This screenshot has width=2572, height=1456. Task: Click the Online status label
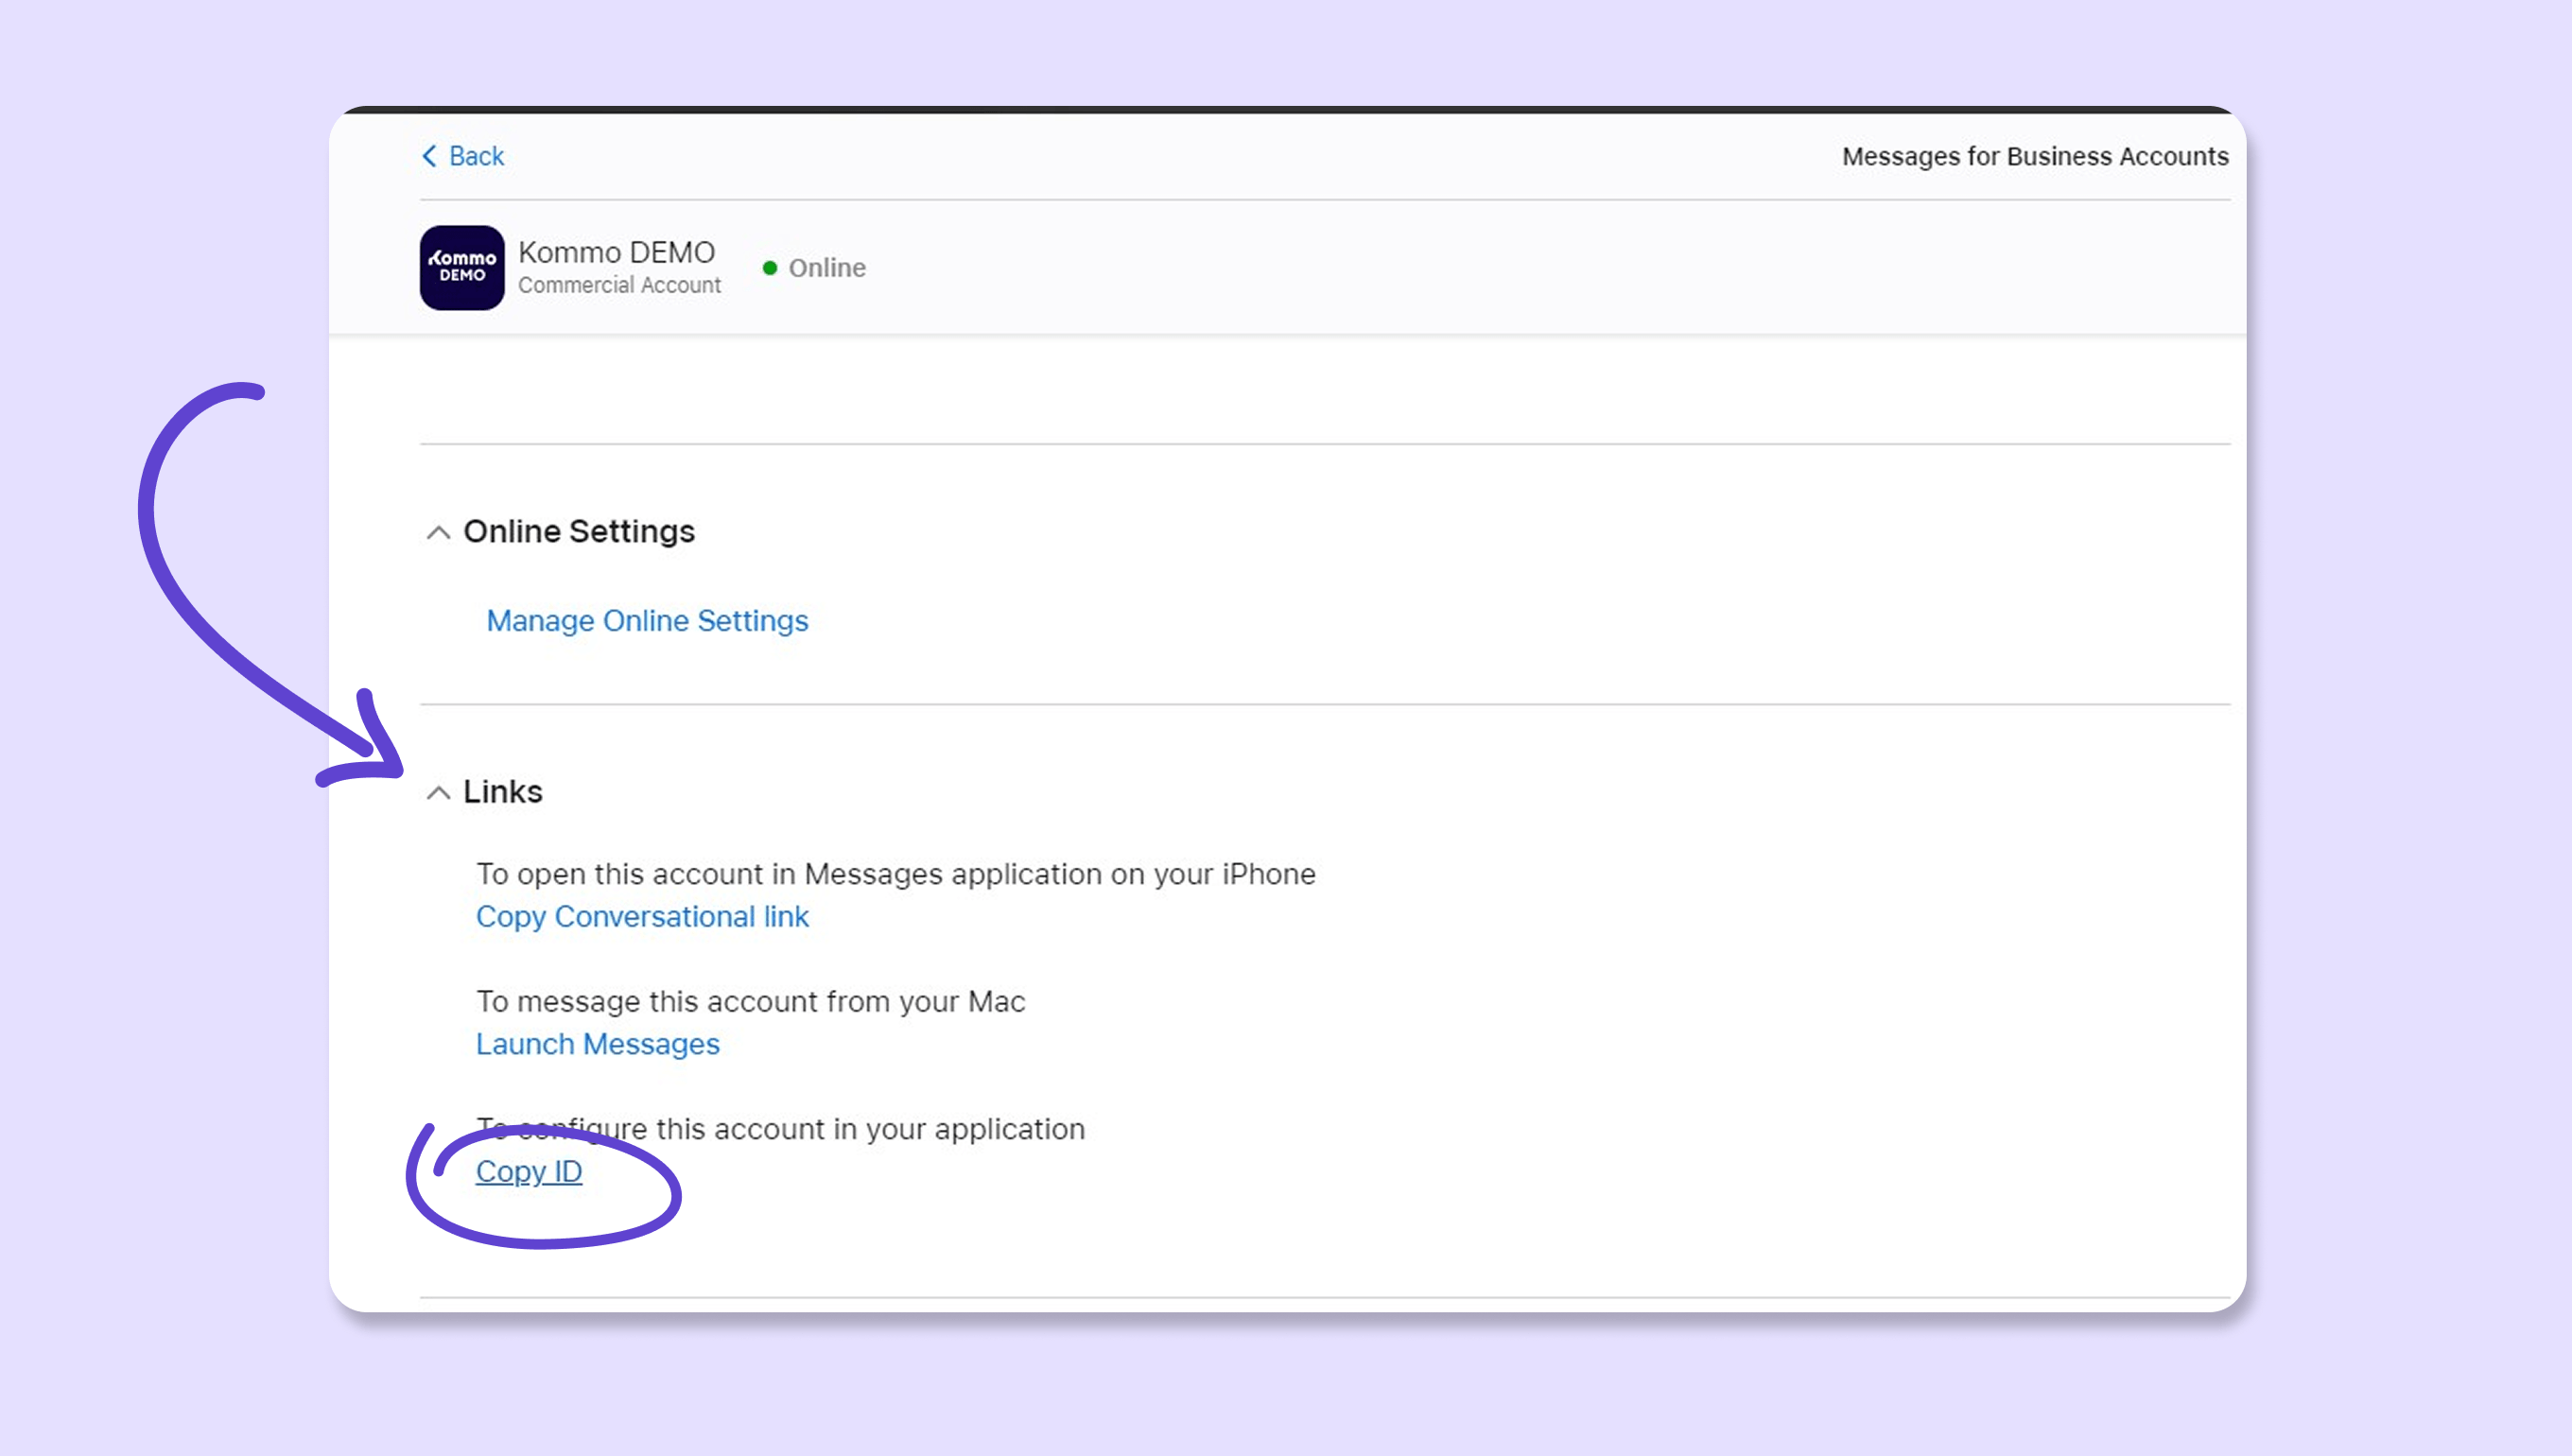(827, 268)
